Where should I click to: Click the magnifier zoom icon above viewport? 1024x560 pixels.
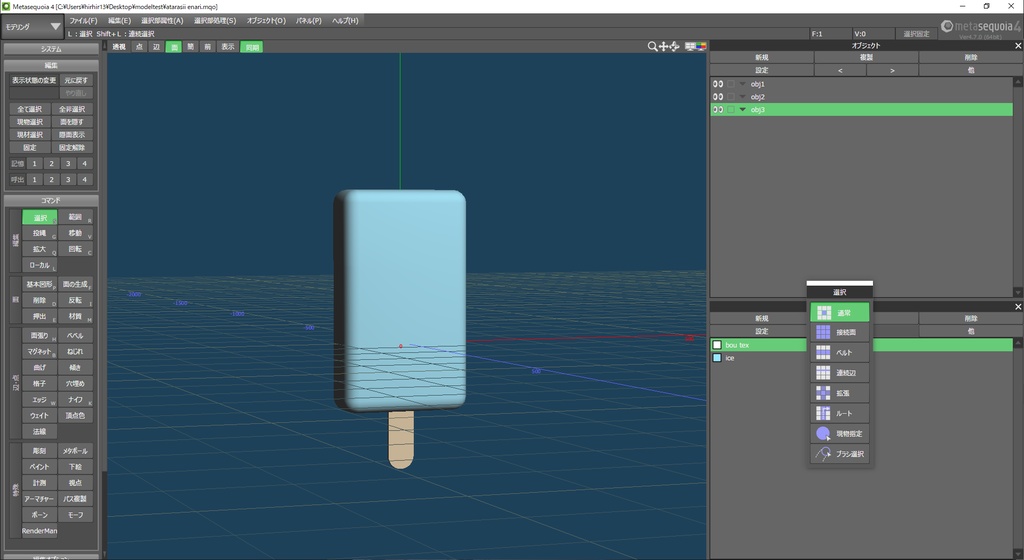(653, 47)
